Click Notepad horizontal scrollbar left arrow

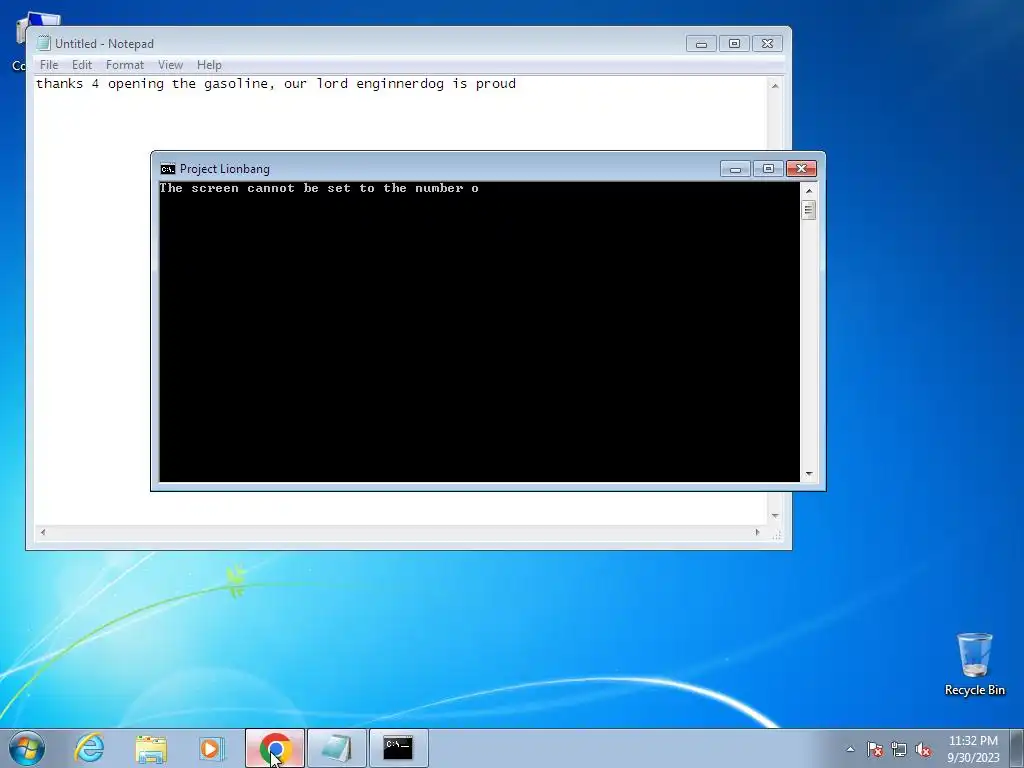(x=43, y=532)
